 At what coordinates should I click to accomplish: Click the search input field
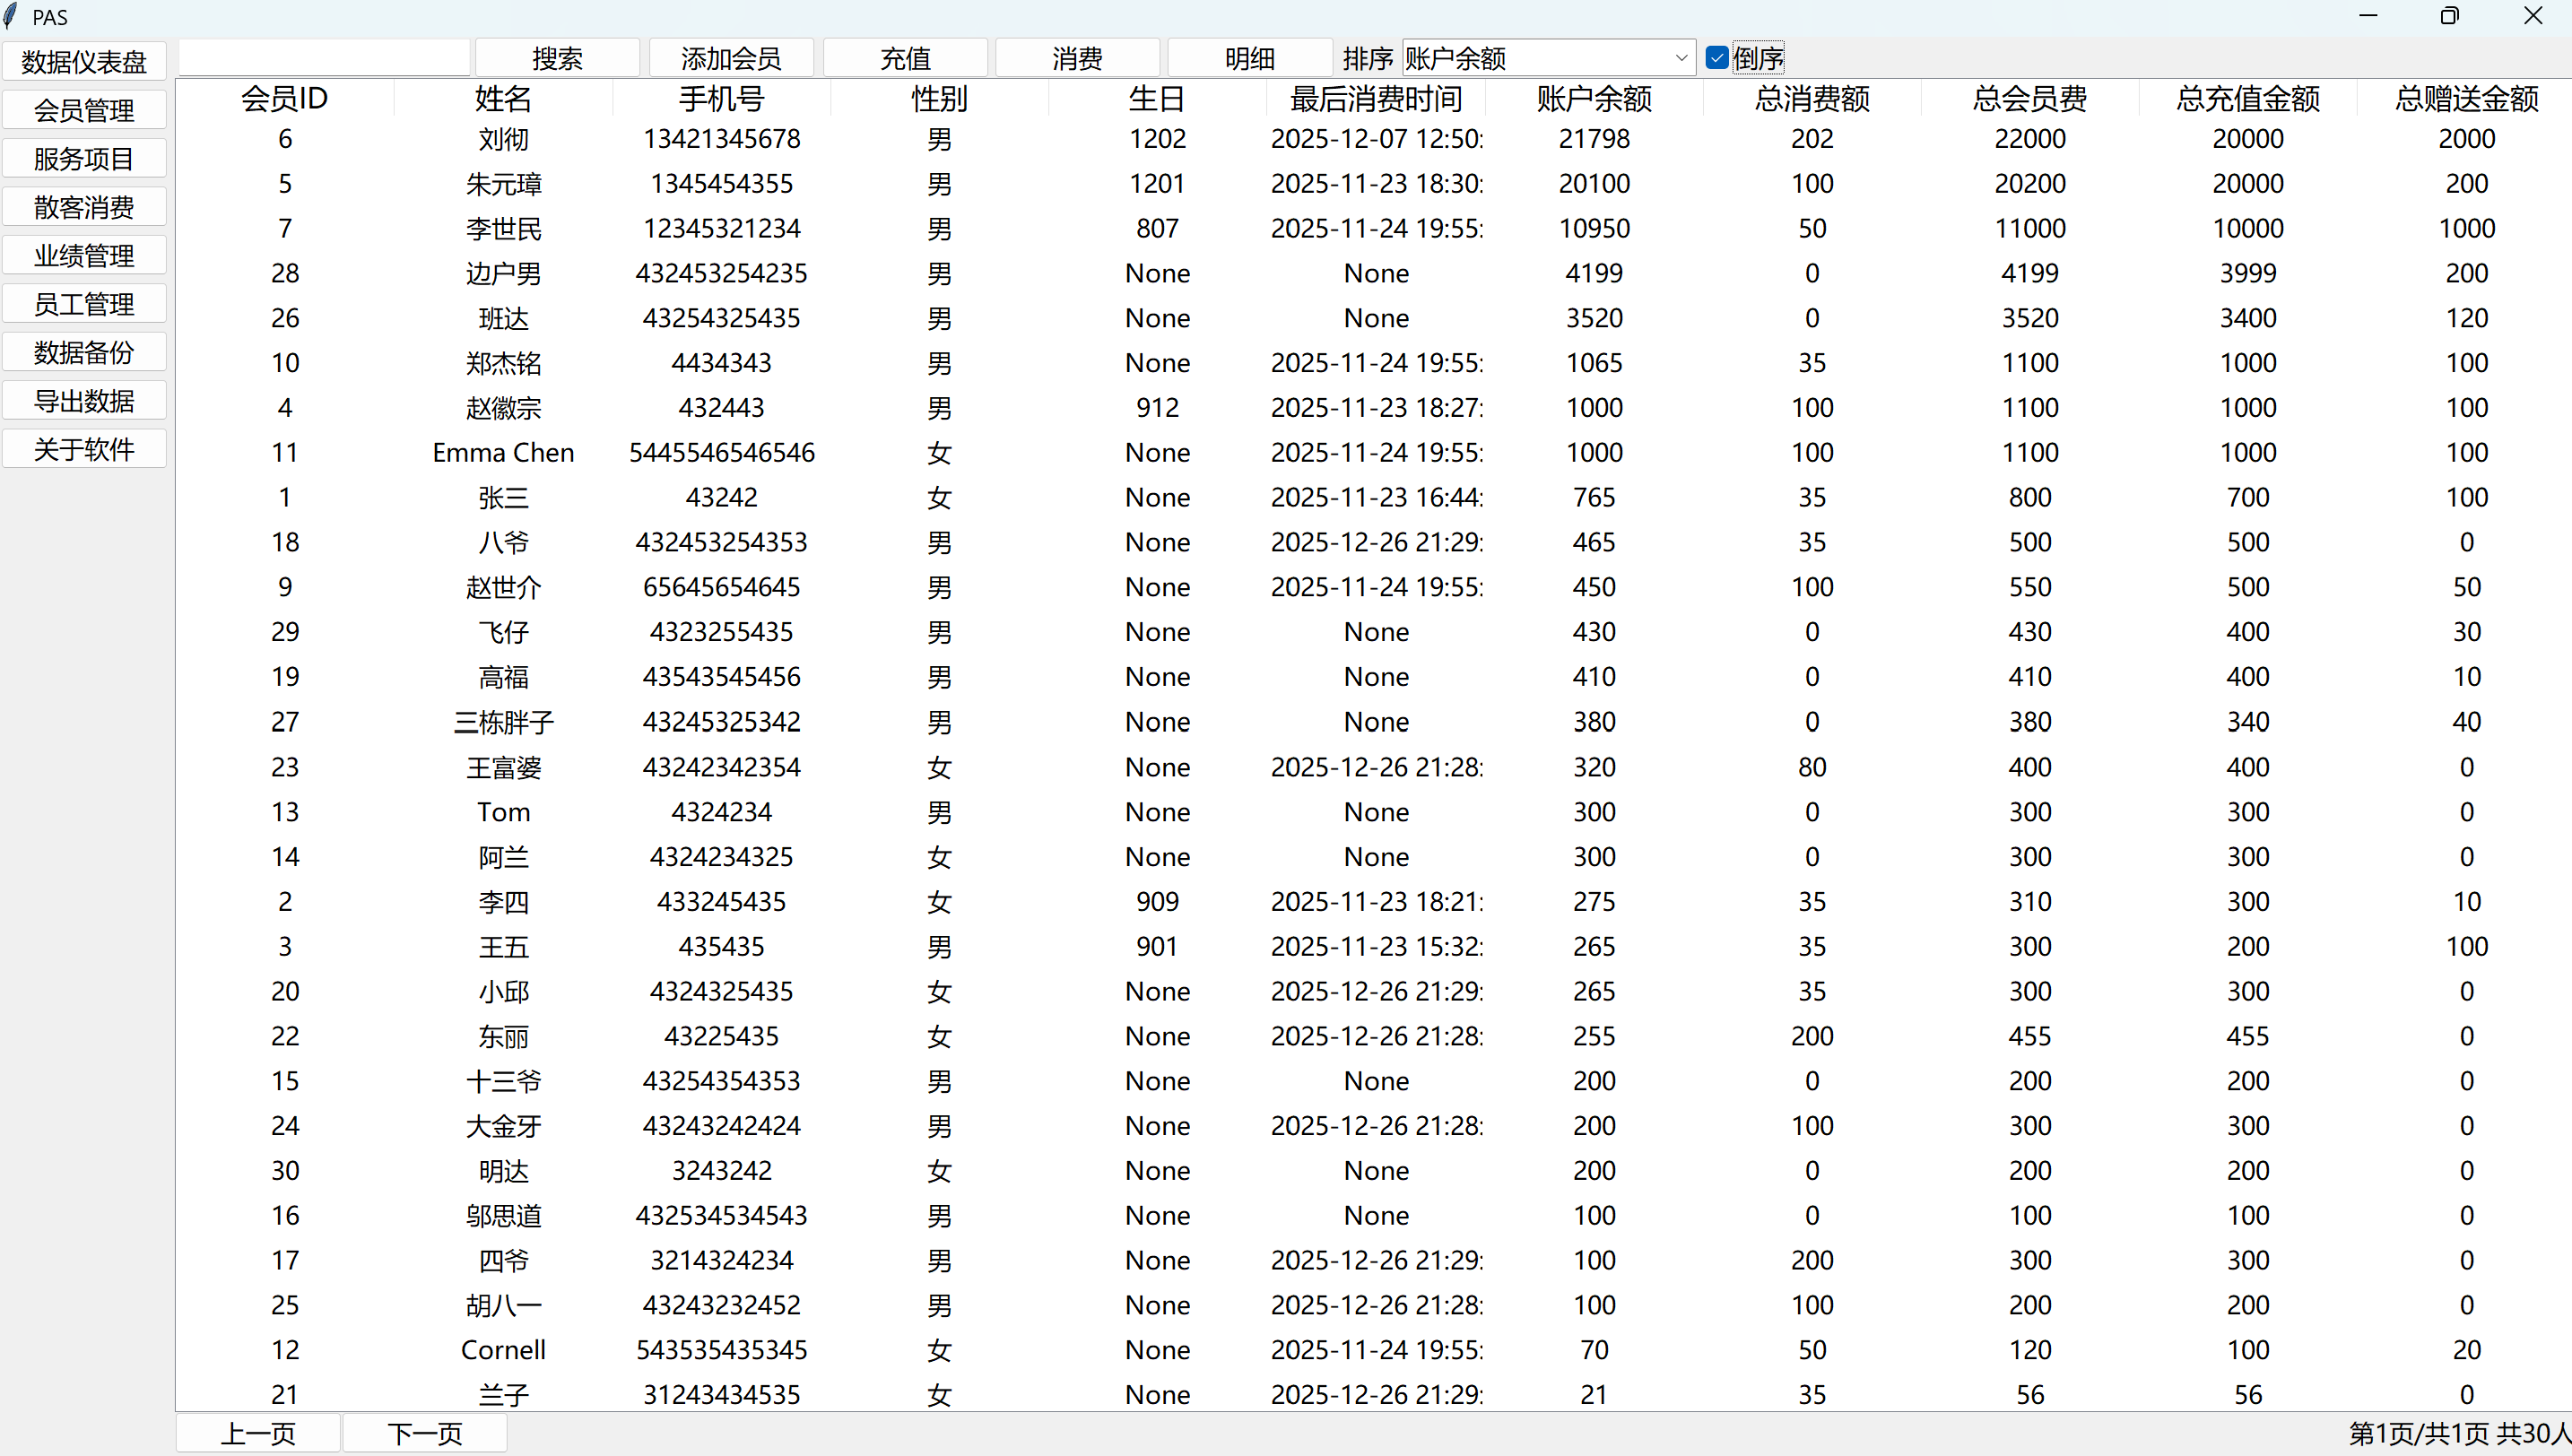tap(324, 58)
